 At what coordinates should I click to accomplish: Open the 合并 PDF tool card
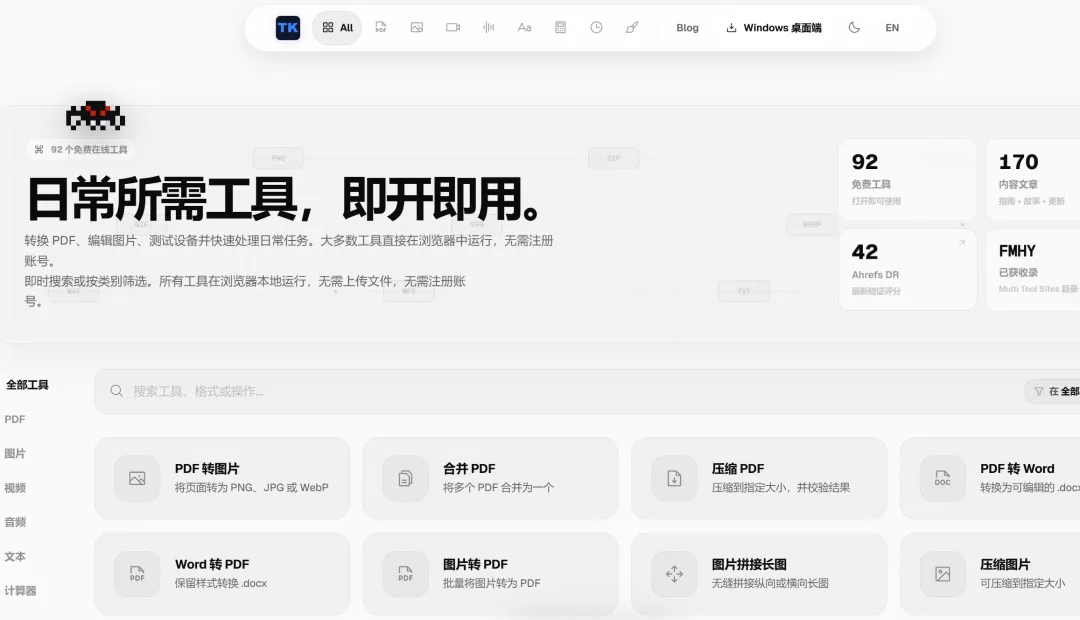[x=490, y=478]
